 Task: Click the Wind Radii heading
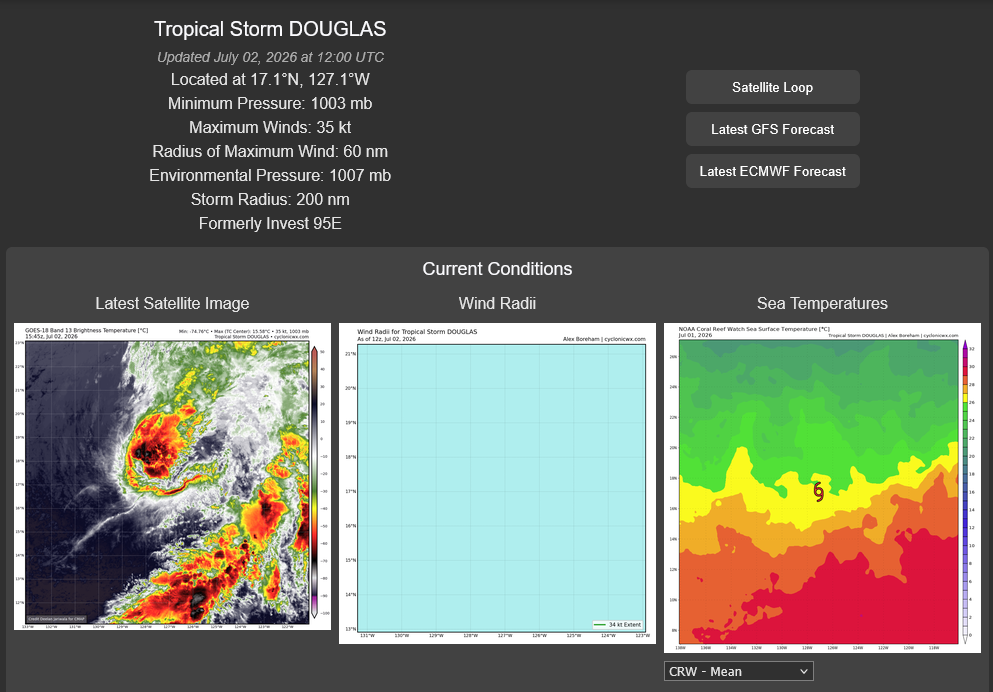pyautogui.click(x=497, y=303)
